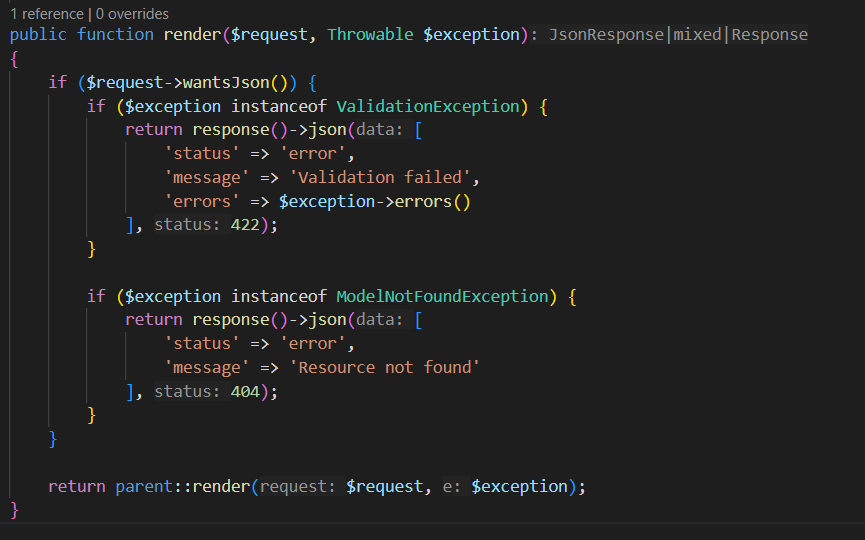865x540 pixels.
Task: Place cursor on status code 404
Action: (246, 391)
